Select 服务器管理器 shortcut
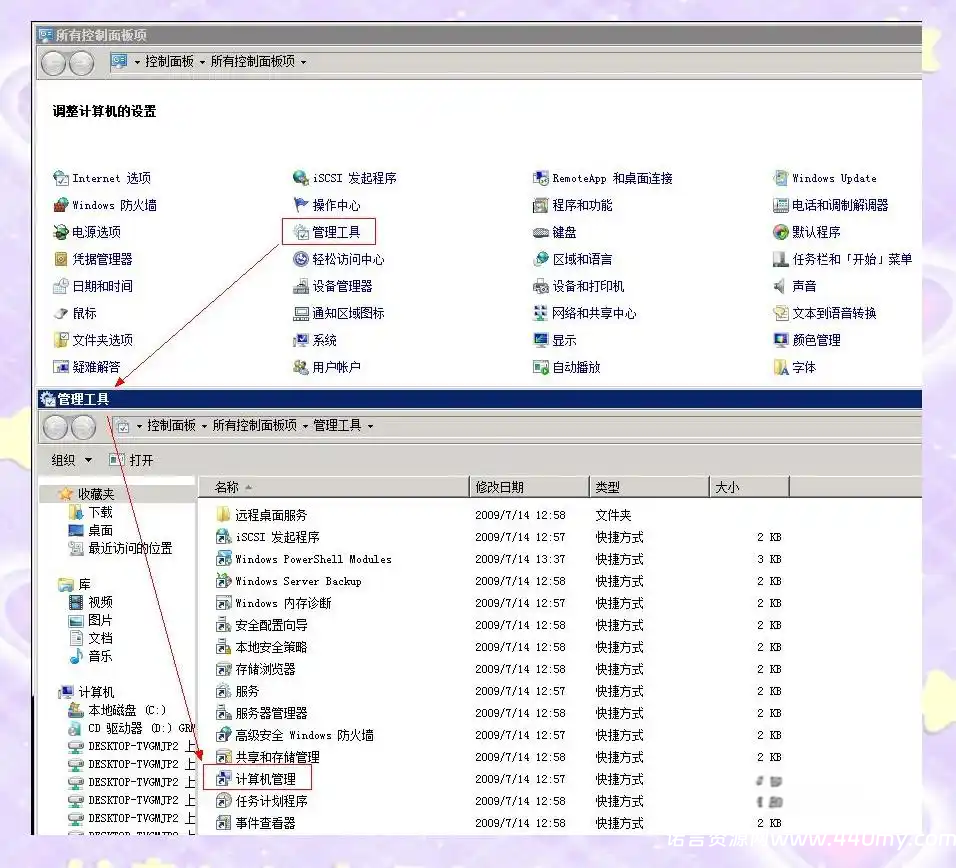Image resolution: width=956 pixels, height=868 pixels. (x=271, y=713)
